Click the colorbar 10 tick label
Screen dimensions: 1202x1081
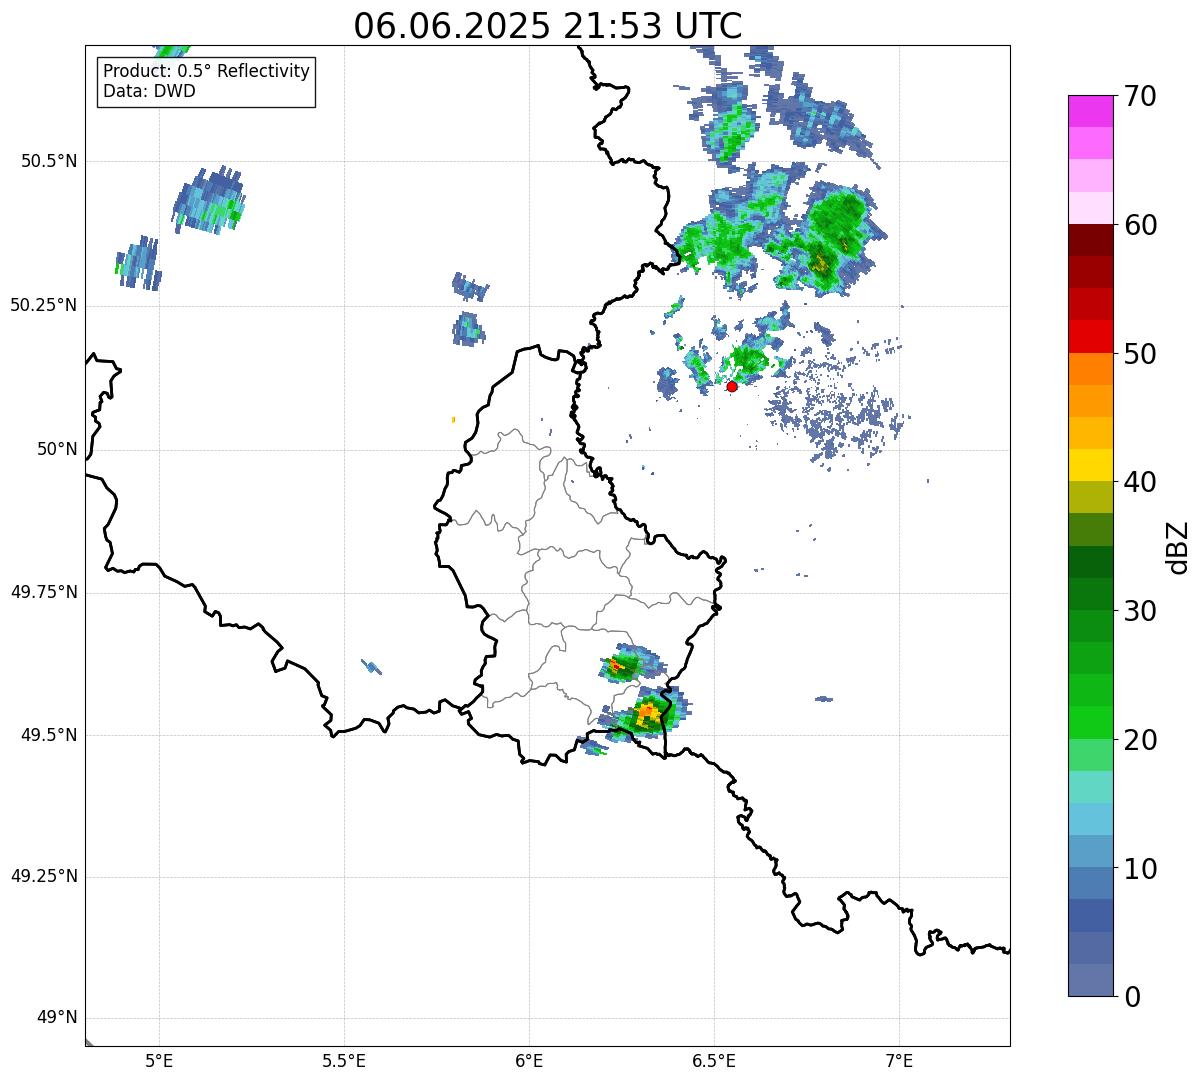tap(1139, 868)
